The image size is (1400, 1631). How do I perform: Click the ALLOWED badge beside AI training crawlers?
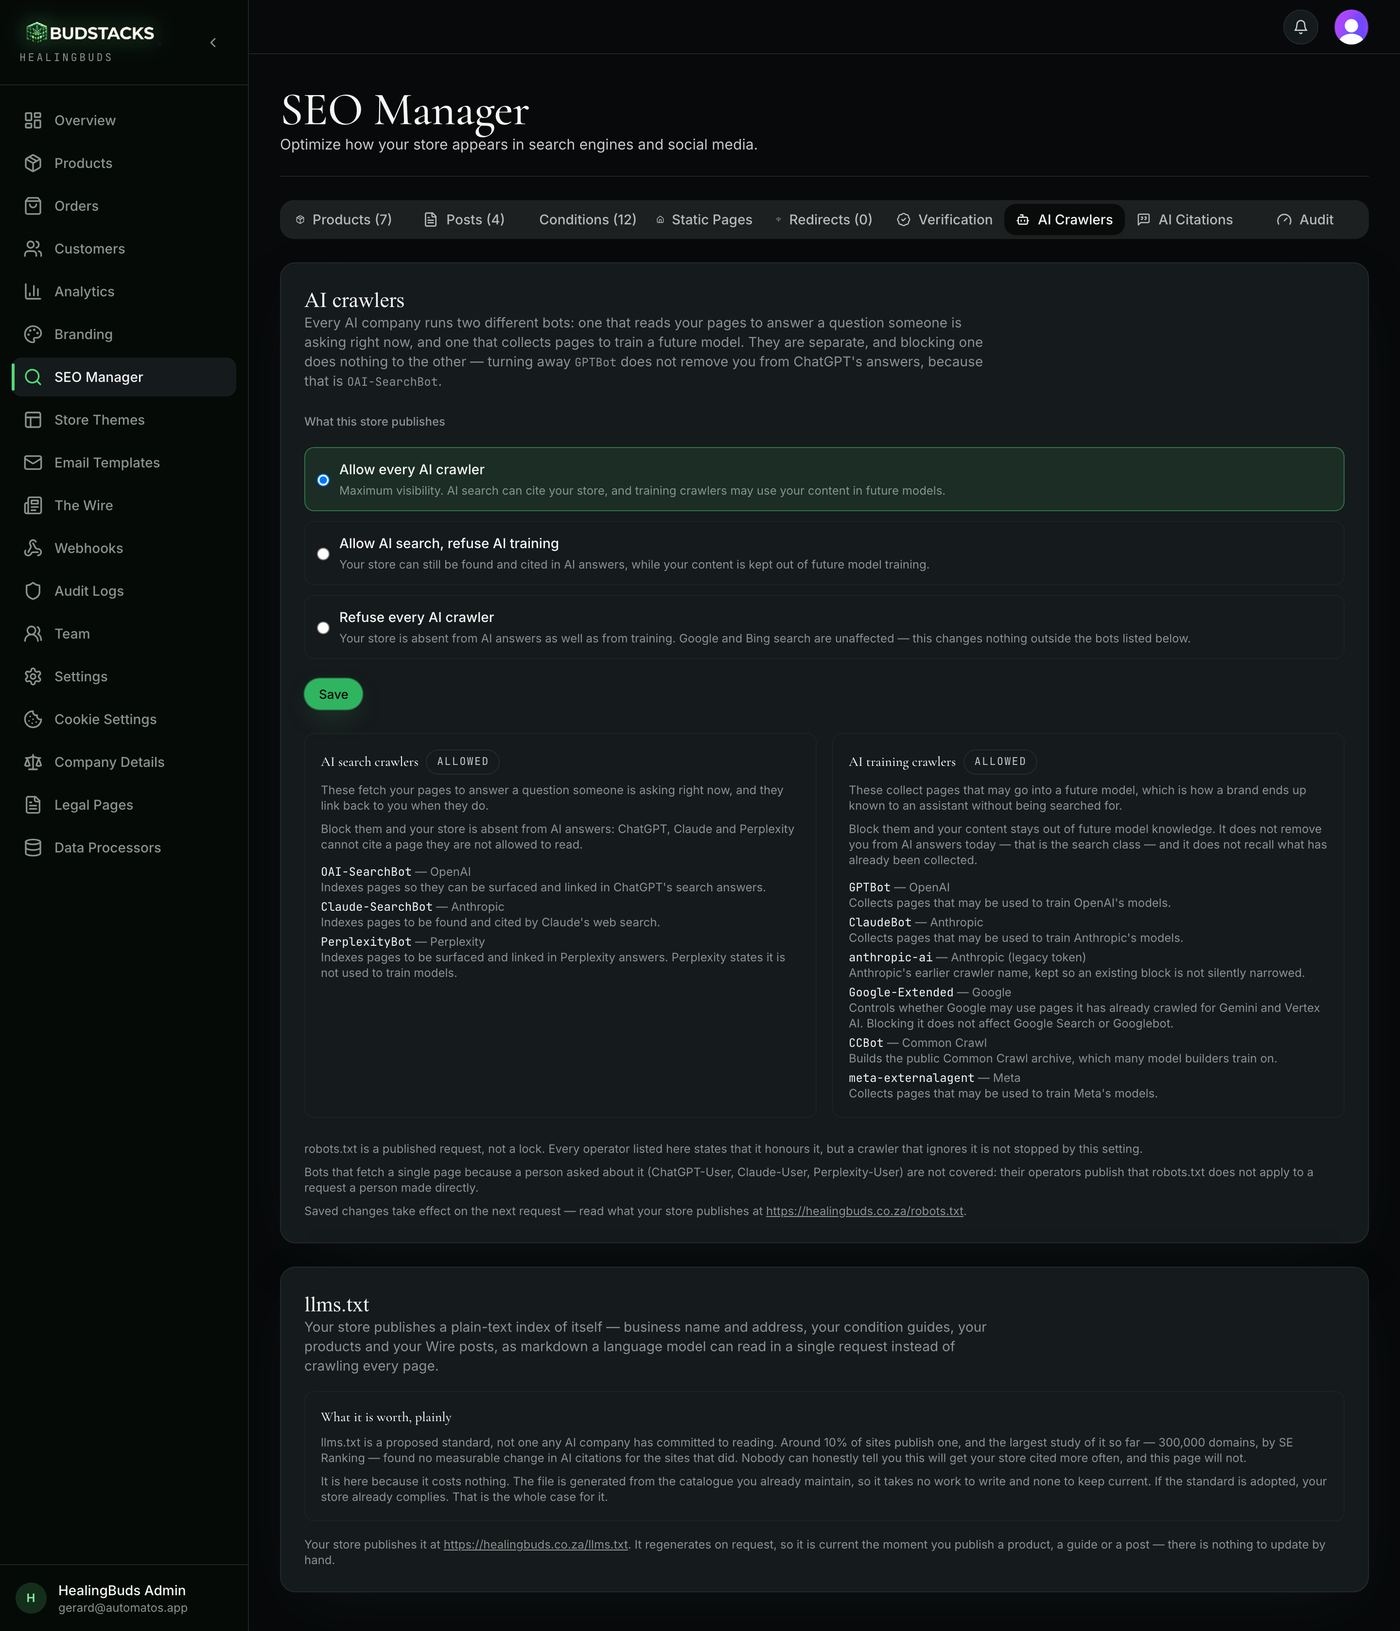pyautogui.click(x=1000, y=762)
